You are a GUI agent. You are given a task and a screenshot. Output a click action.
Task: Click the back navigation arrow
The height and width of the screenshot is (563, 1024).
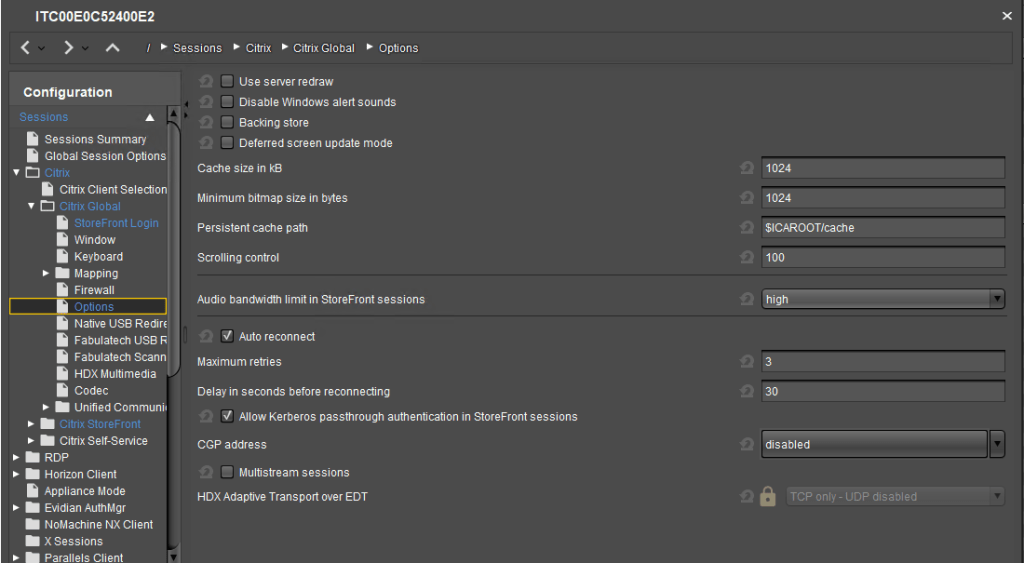(26, 48)
